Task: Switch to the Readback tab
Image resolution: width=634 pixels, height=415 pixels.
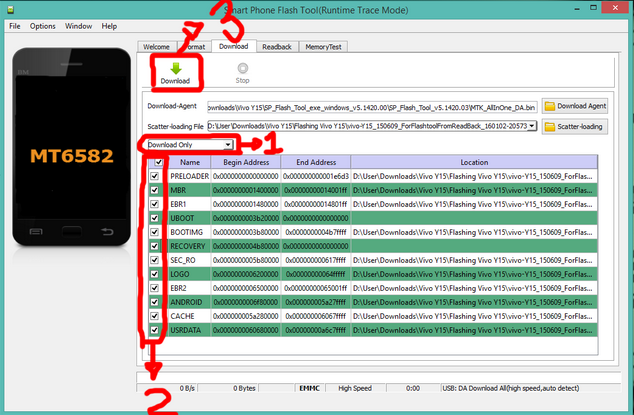Action: pyautogui.click(x=277, y=47)
